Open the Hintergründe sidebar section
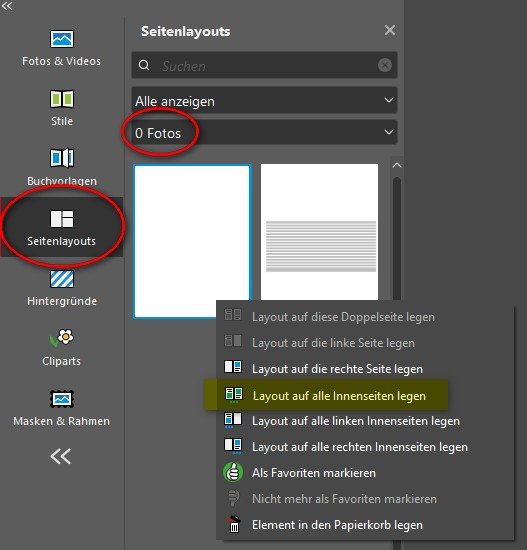 pyautogui.click(x=62, y=288)
